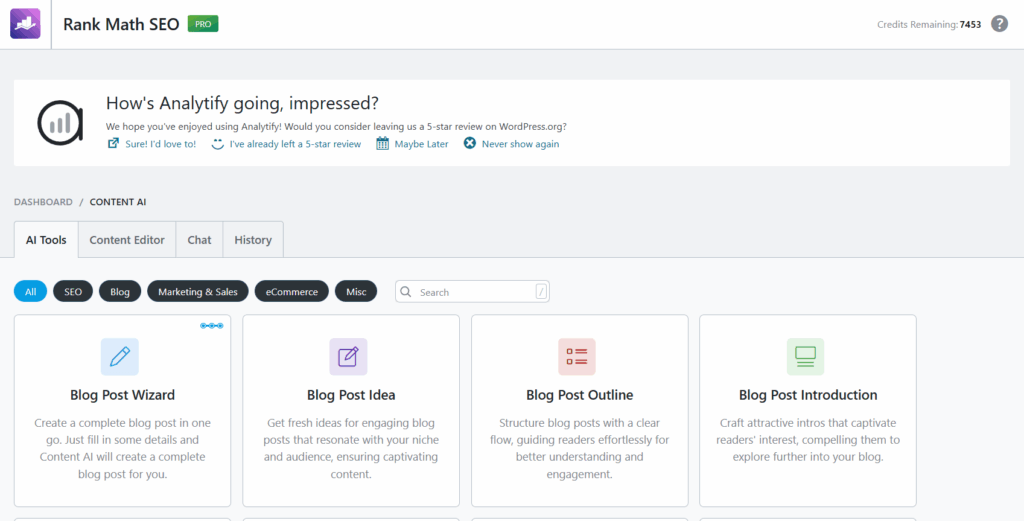
Task: Click "Sure! I'd love to!" link
Action: tap(161, 144)
